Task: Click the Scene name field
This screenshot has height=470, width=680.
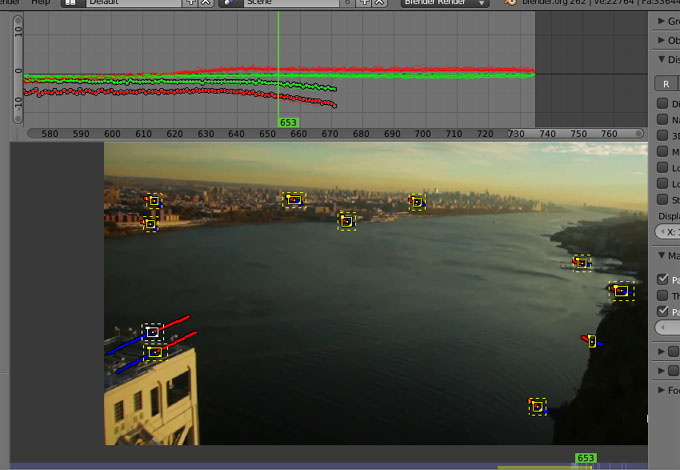Action: point(291,3)
